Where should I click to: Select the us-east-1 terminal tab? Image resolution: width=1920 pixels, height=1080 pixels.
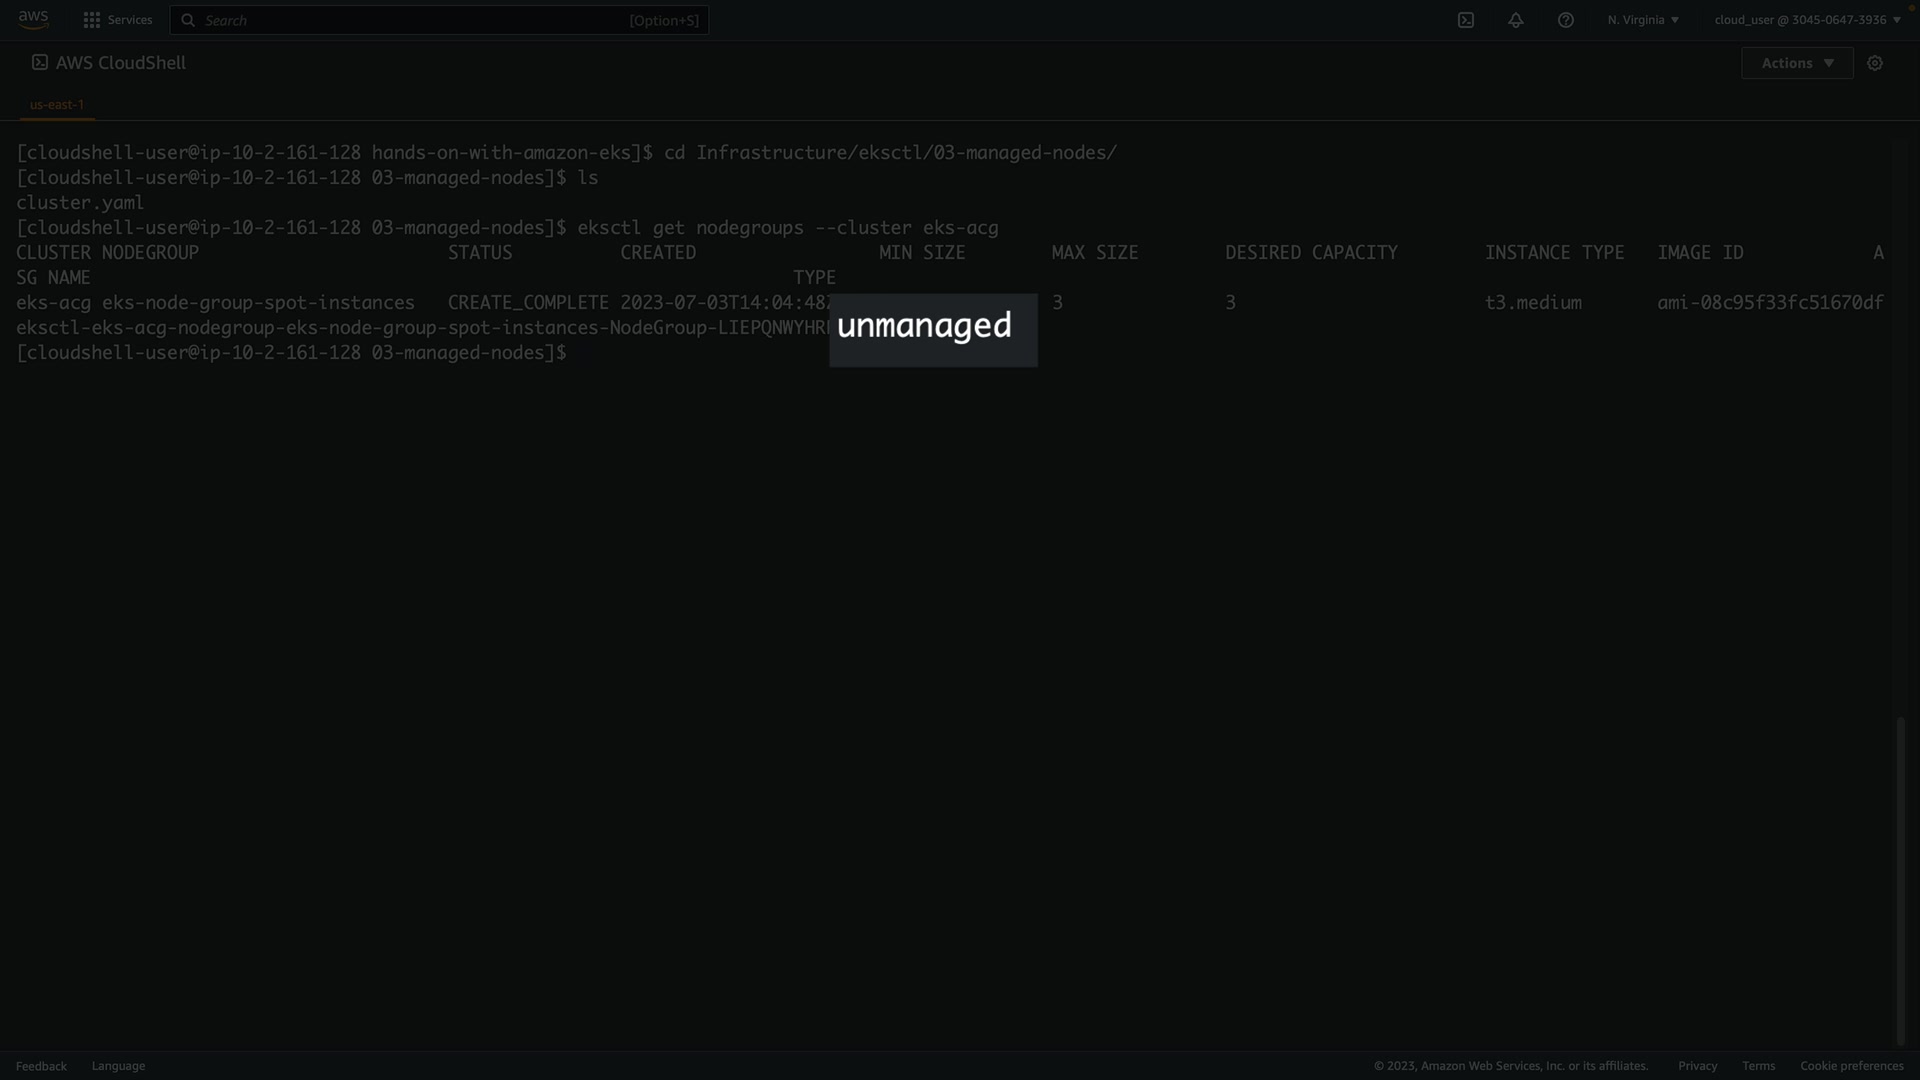(x=57, y=104)
